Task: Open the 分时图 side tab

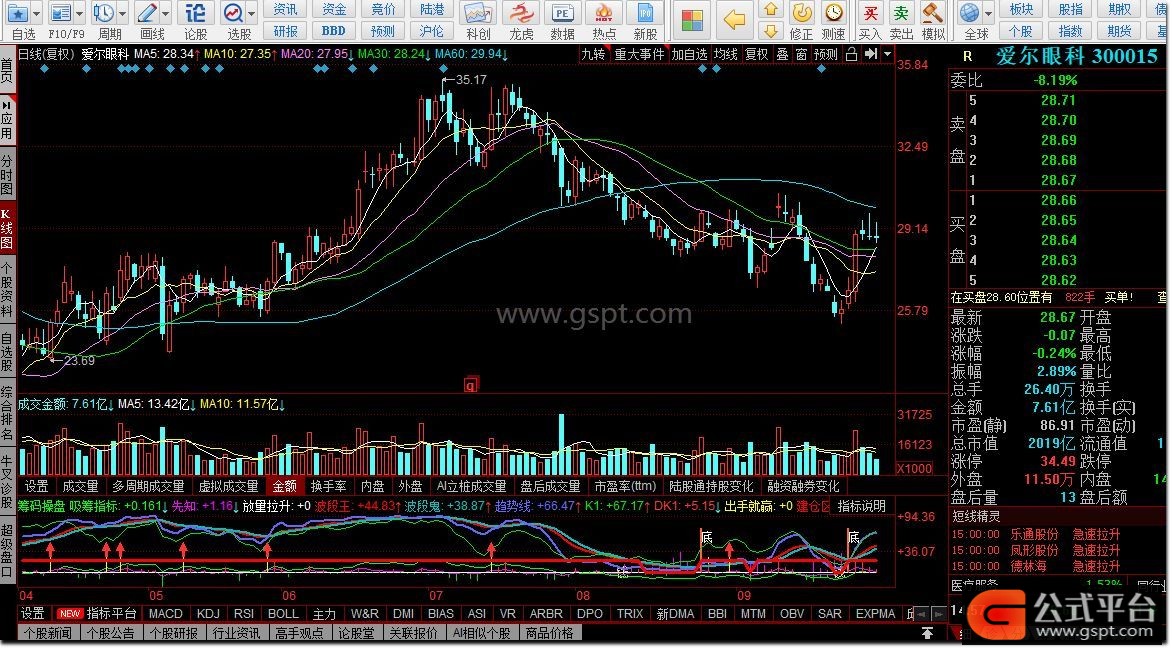Action: coord(7,174)
